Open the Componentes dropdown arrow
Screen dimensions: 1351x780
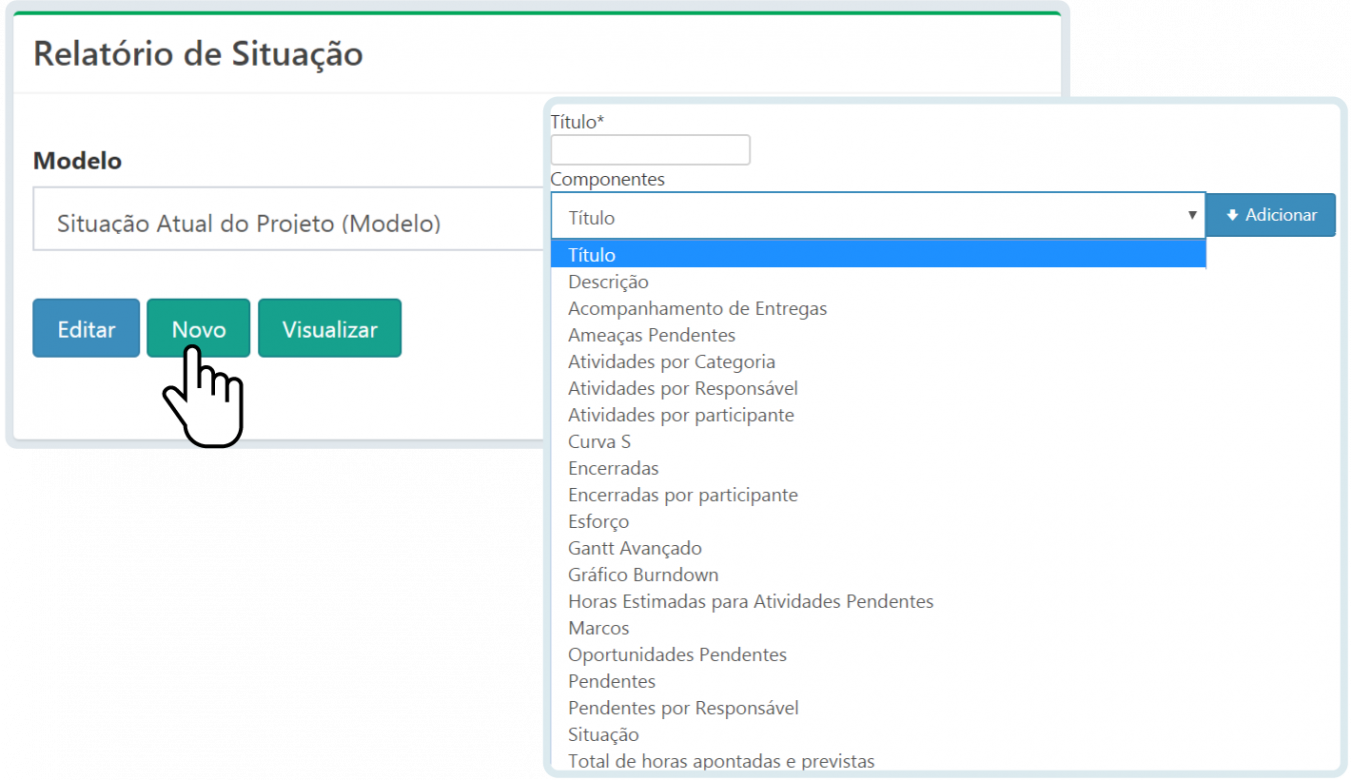tap(1192, 214)
